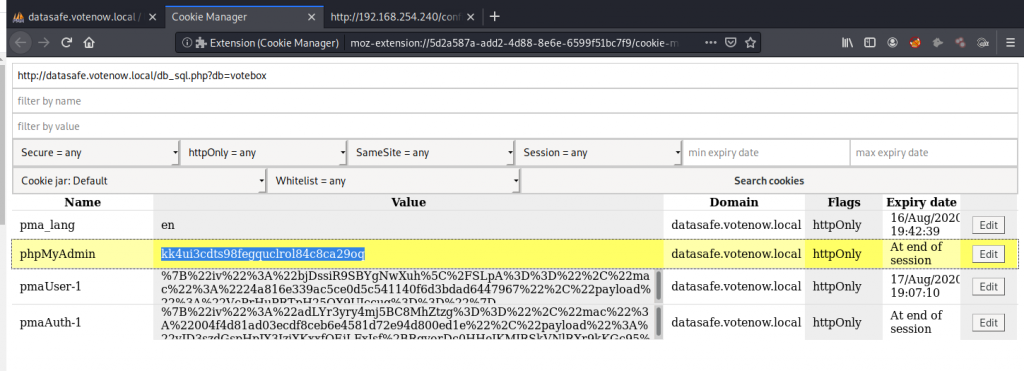Go to the browser home page icon

click(x=89, y=43)
